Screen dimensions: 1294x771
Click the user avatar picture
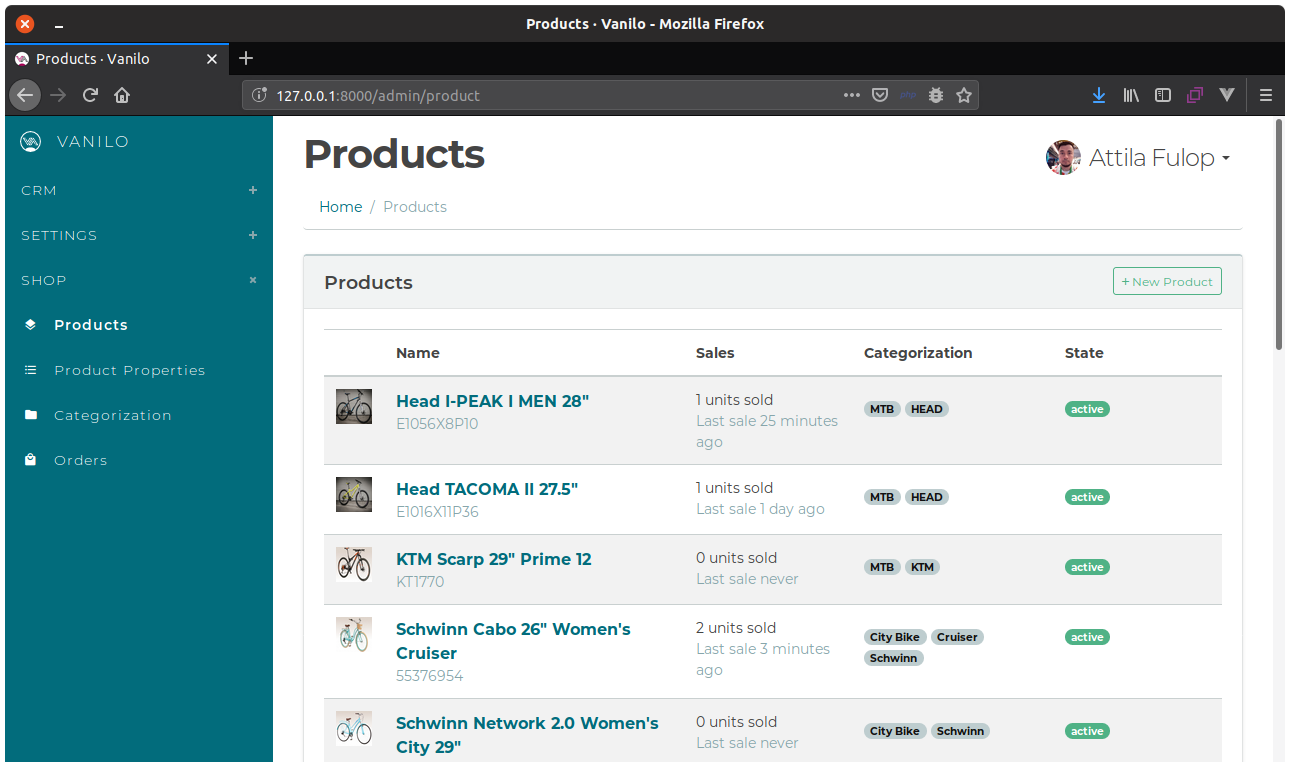coord(1063,158)
